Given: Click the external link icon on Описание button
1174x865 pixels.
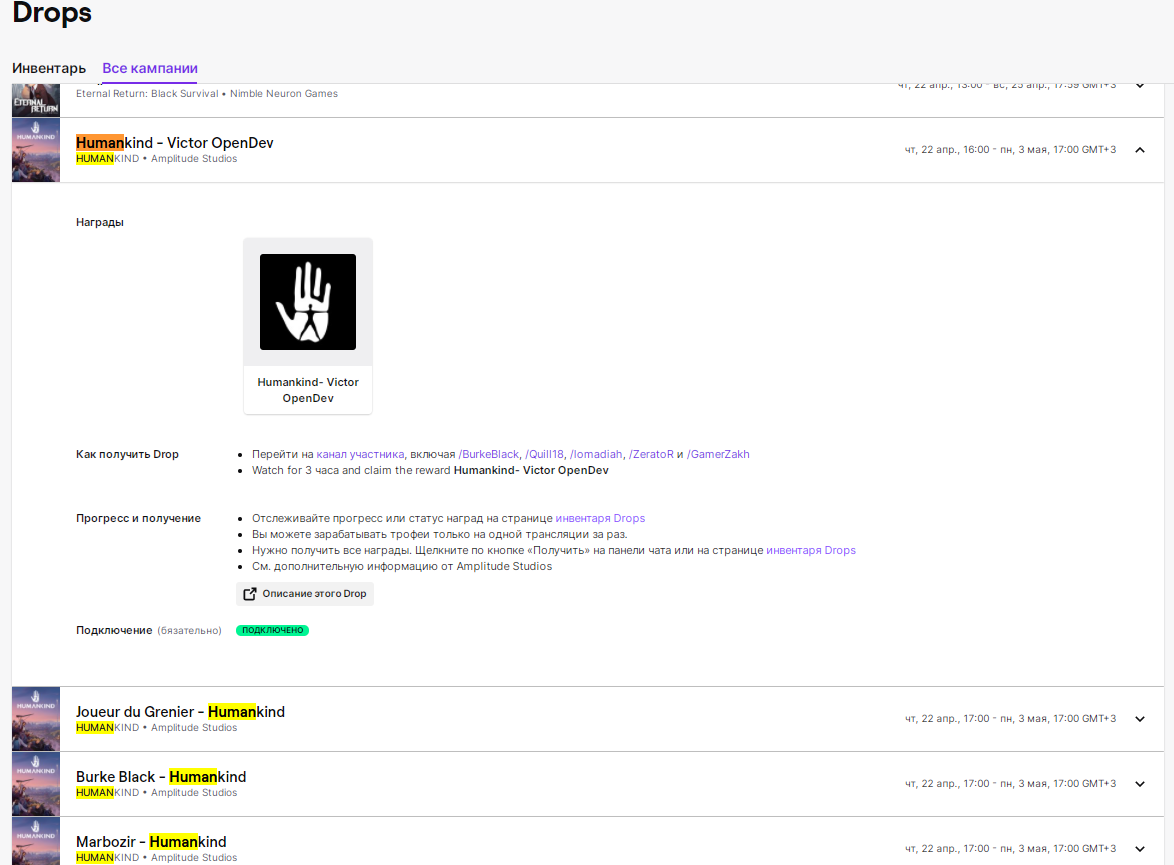Looking at the screenshot, I should [x=250, y=594].
